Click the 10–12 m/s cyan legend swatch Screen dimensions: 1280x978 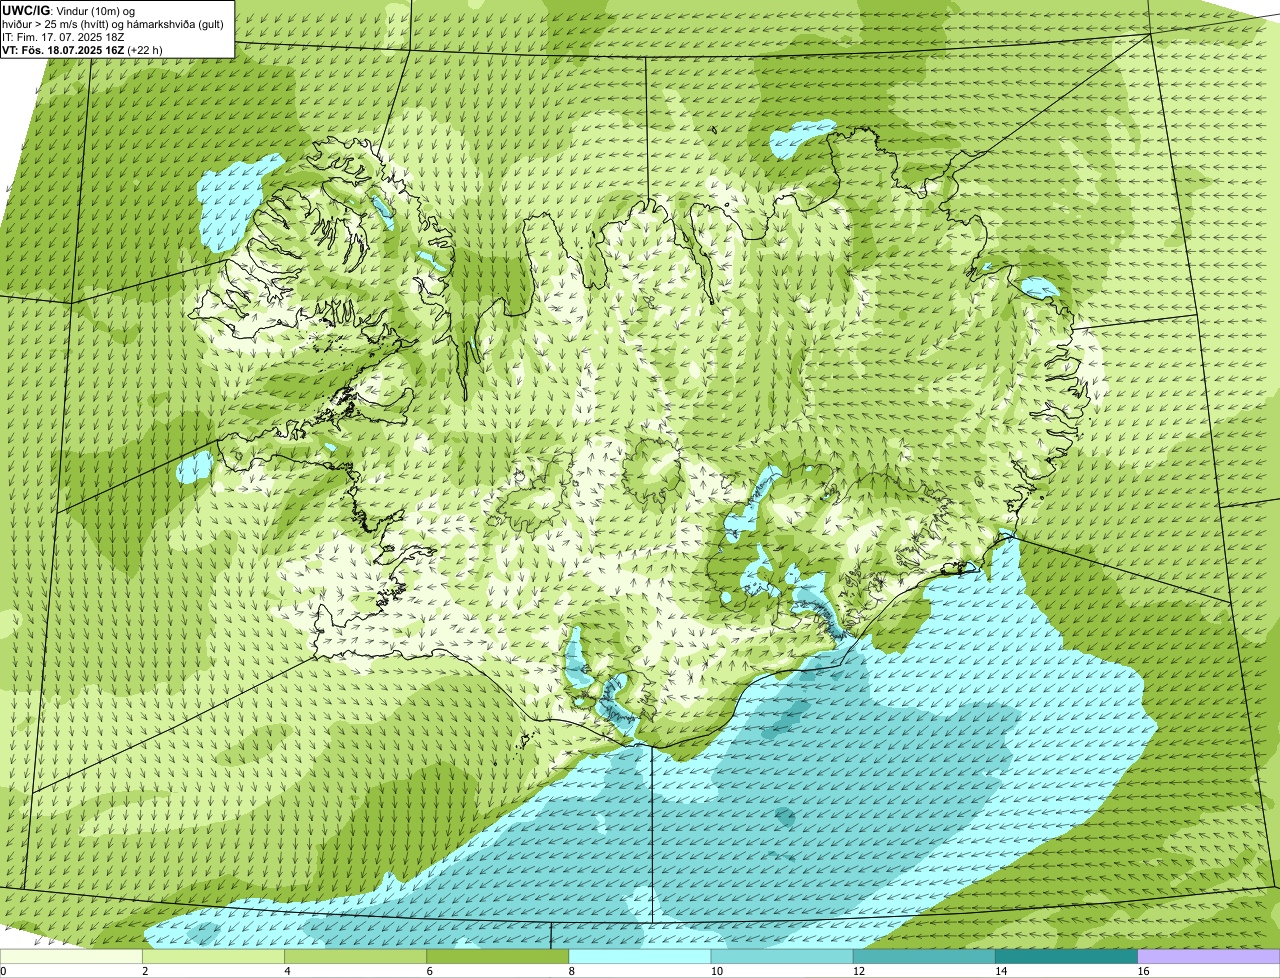[x=782, y=957]
